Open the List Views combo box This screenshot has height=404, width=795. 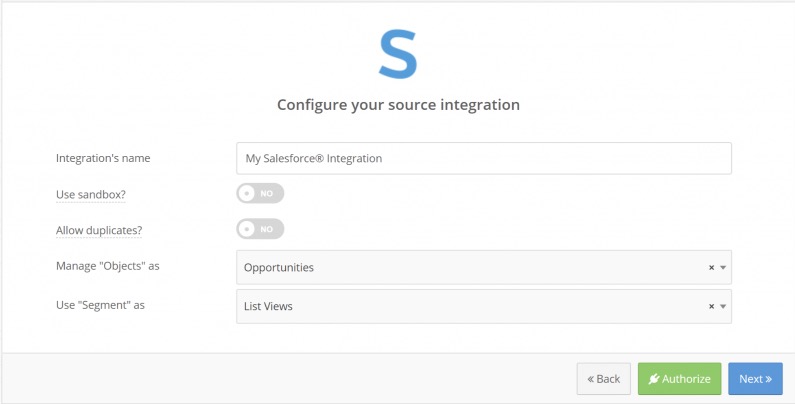point(470,307)
